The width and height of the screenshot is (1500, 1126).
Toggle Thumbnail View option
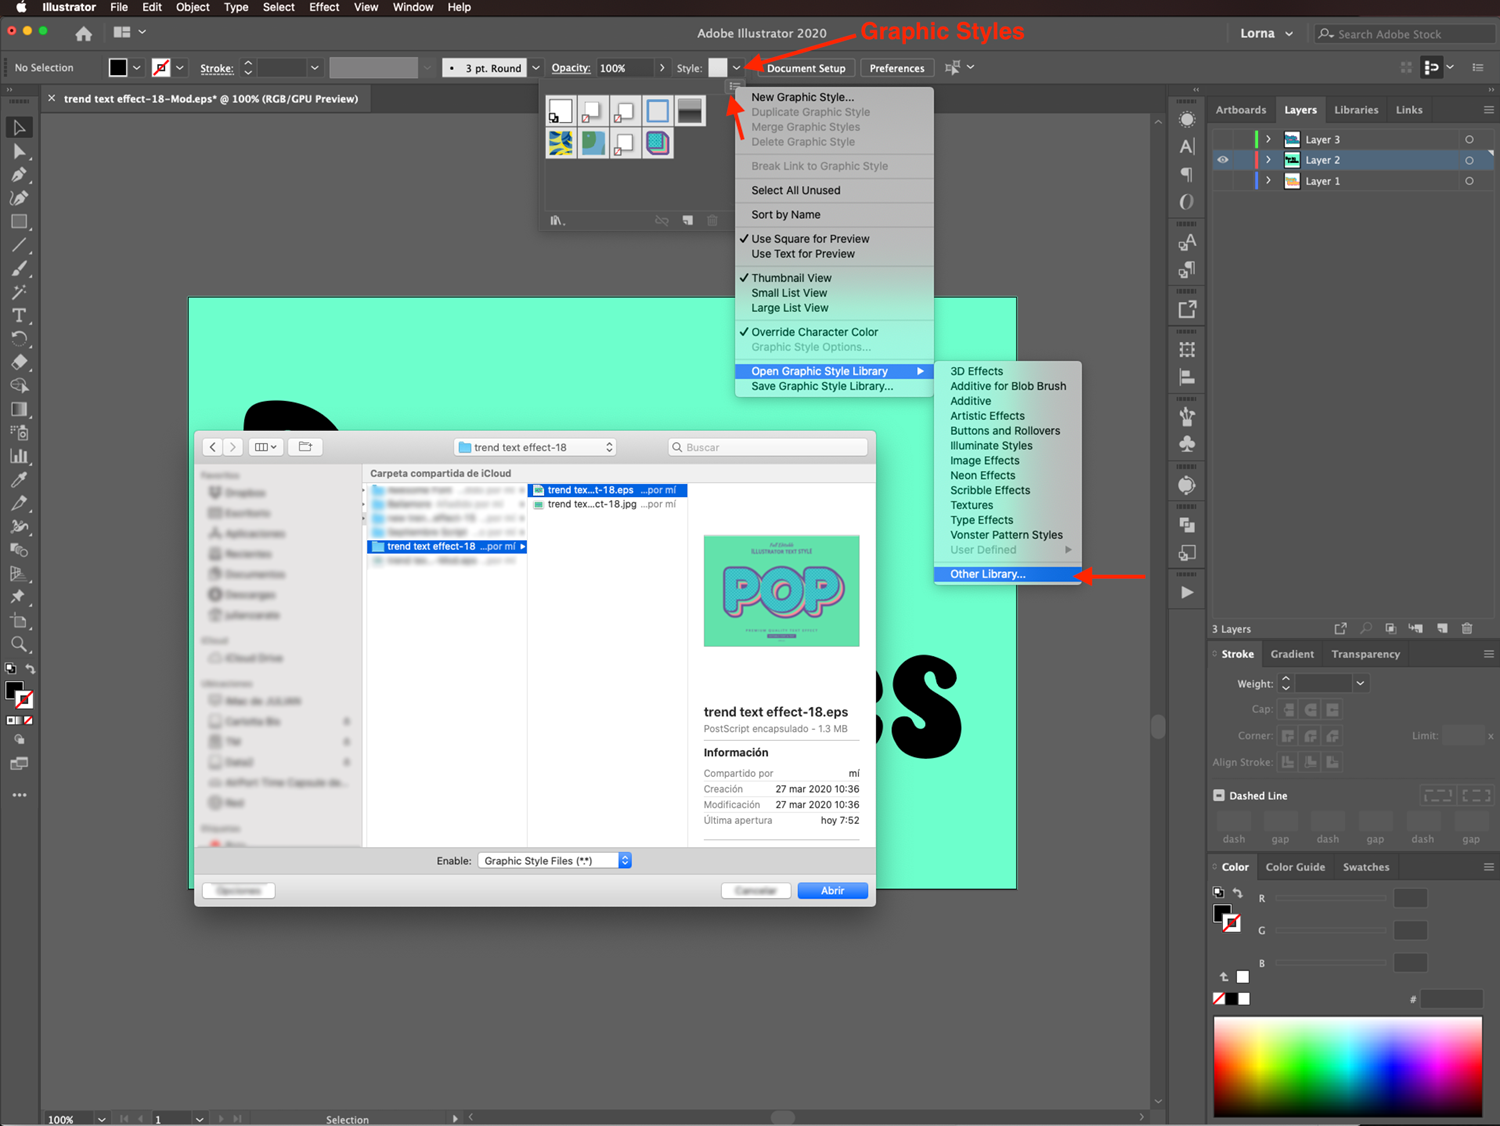(x=791, y=278)
